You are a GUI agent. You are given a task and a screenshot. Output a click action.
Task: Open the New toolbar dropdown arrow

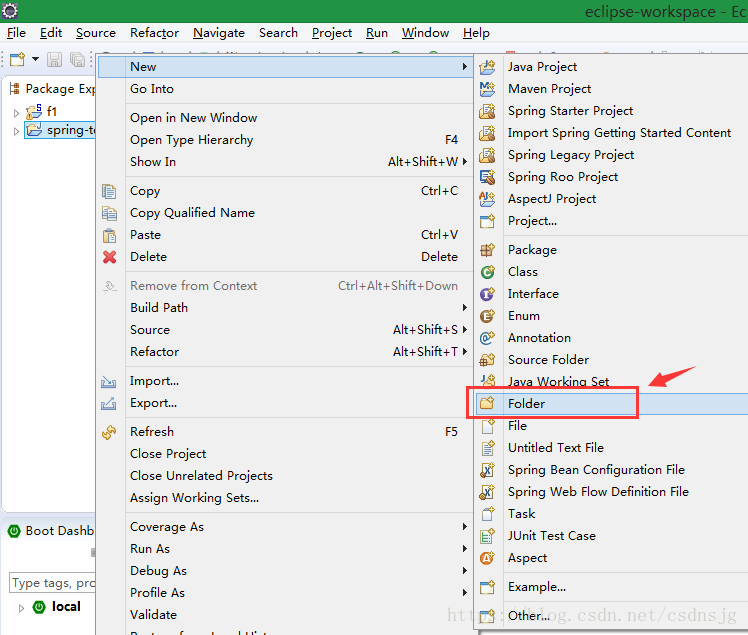[35, 59]
